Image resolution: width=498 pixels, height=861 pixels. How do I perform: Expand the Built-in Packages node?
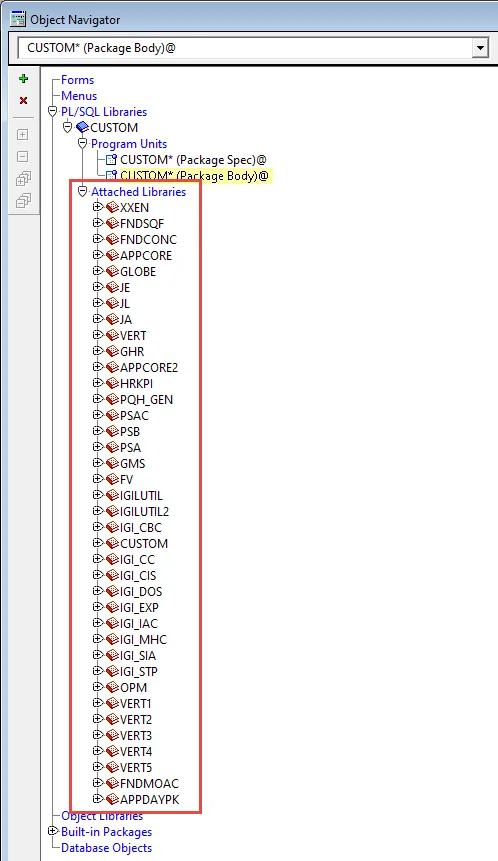(53, 831)
